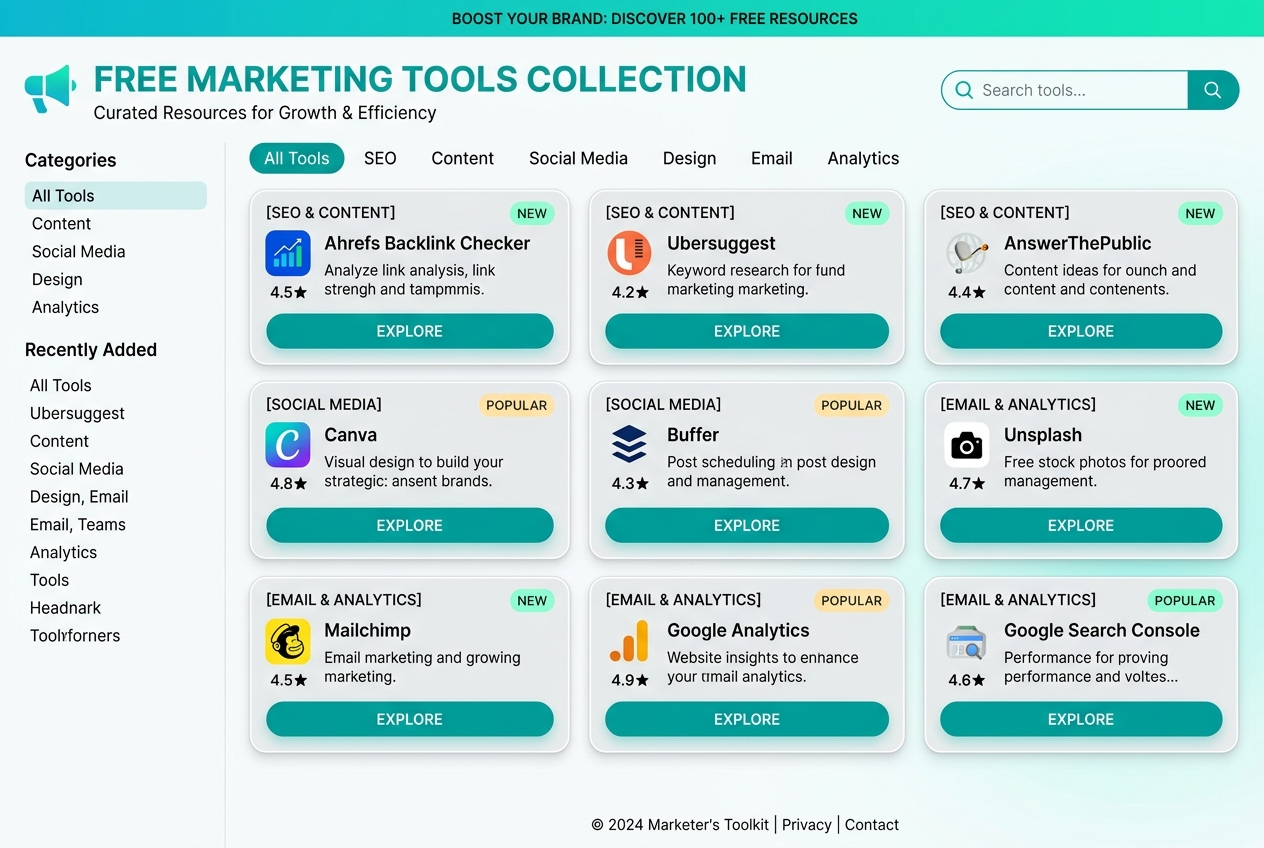Click the Ahrefs Backlink Checker icon
The height and width of the screenshot is (848, 1264).
288,253
